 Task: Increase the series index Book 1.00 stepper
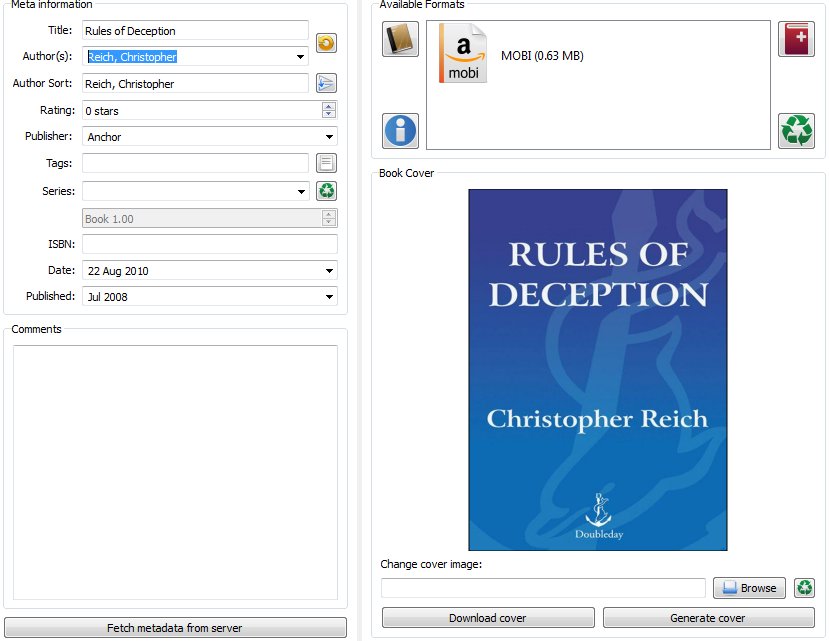[x=328, y=214]
